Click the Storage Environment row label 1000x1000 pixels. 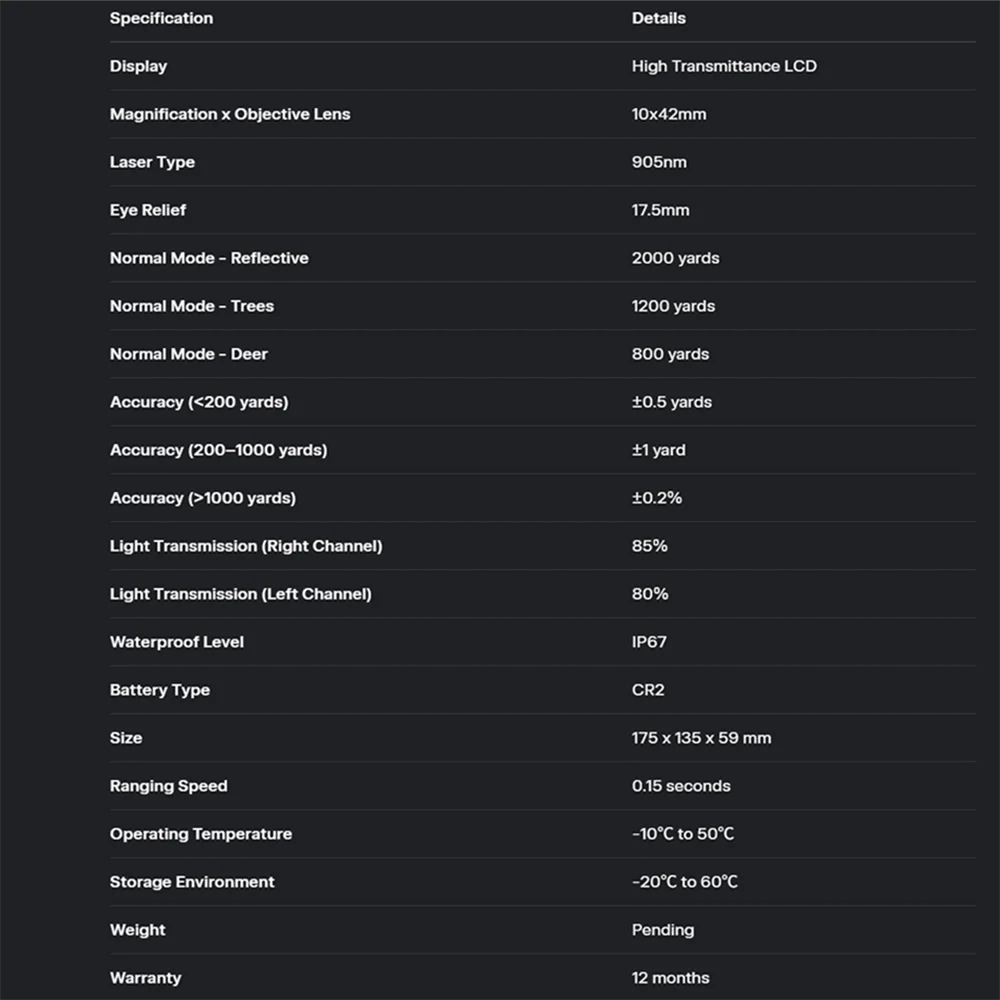click(x=192, y=882)
